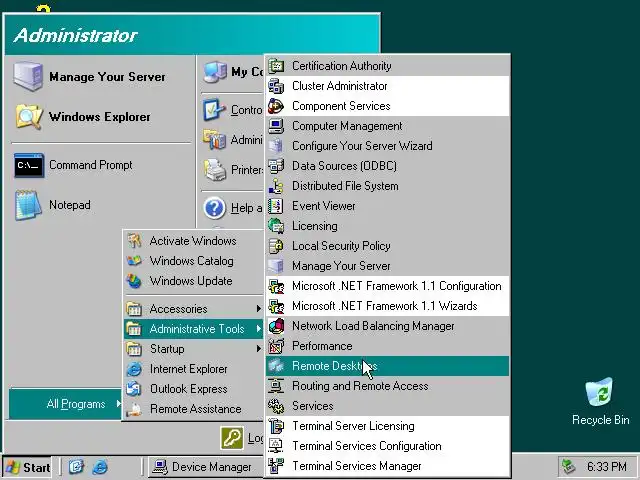Open the Services gears icon
The image size is (640, 480).
click(276, 406)
